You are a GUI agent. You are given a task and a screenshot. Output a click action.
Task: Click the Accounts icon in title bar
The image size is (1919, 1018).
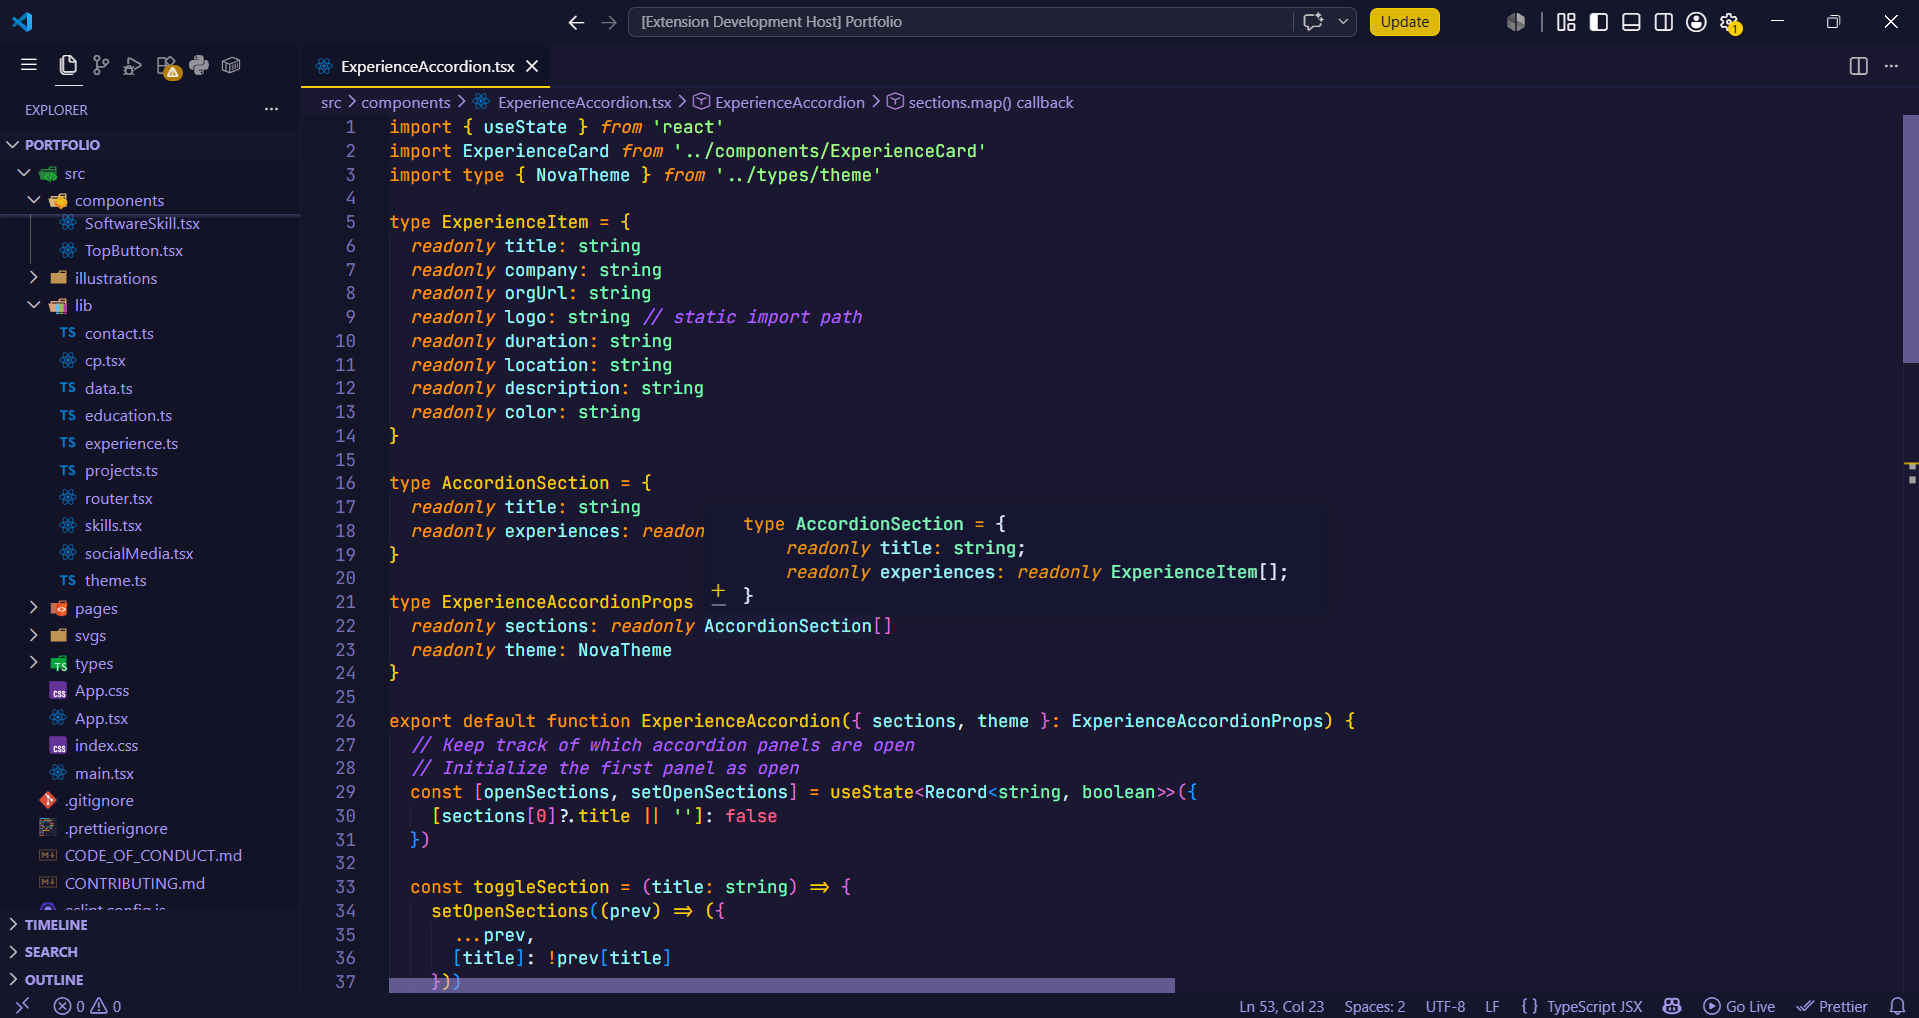[1696, 22]
